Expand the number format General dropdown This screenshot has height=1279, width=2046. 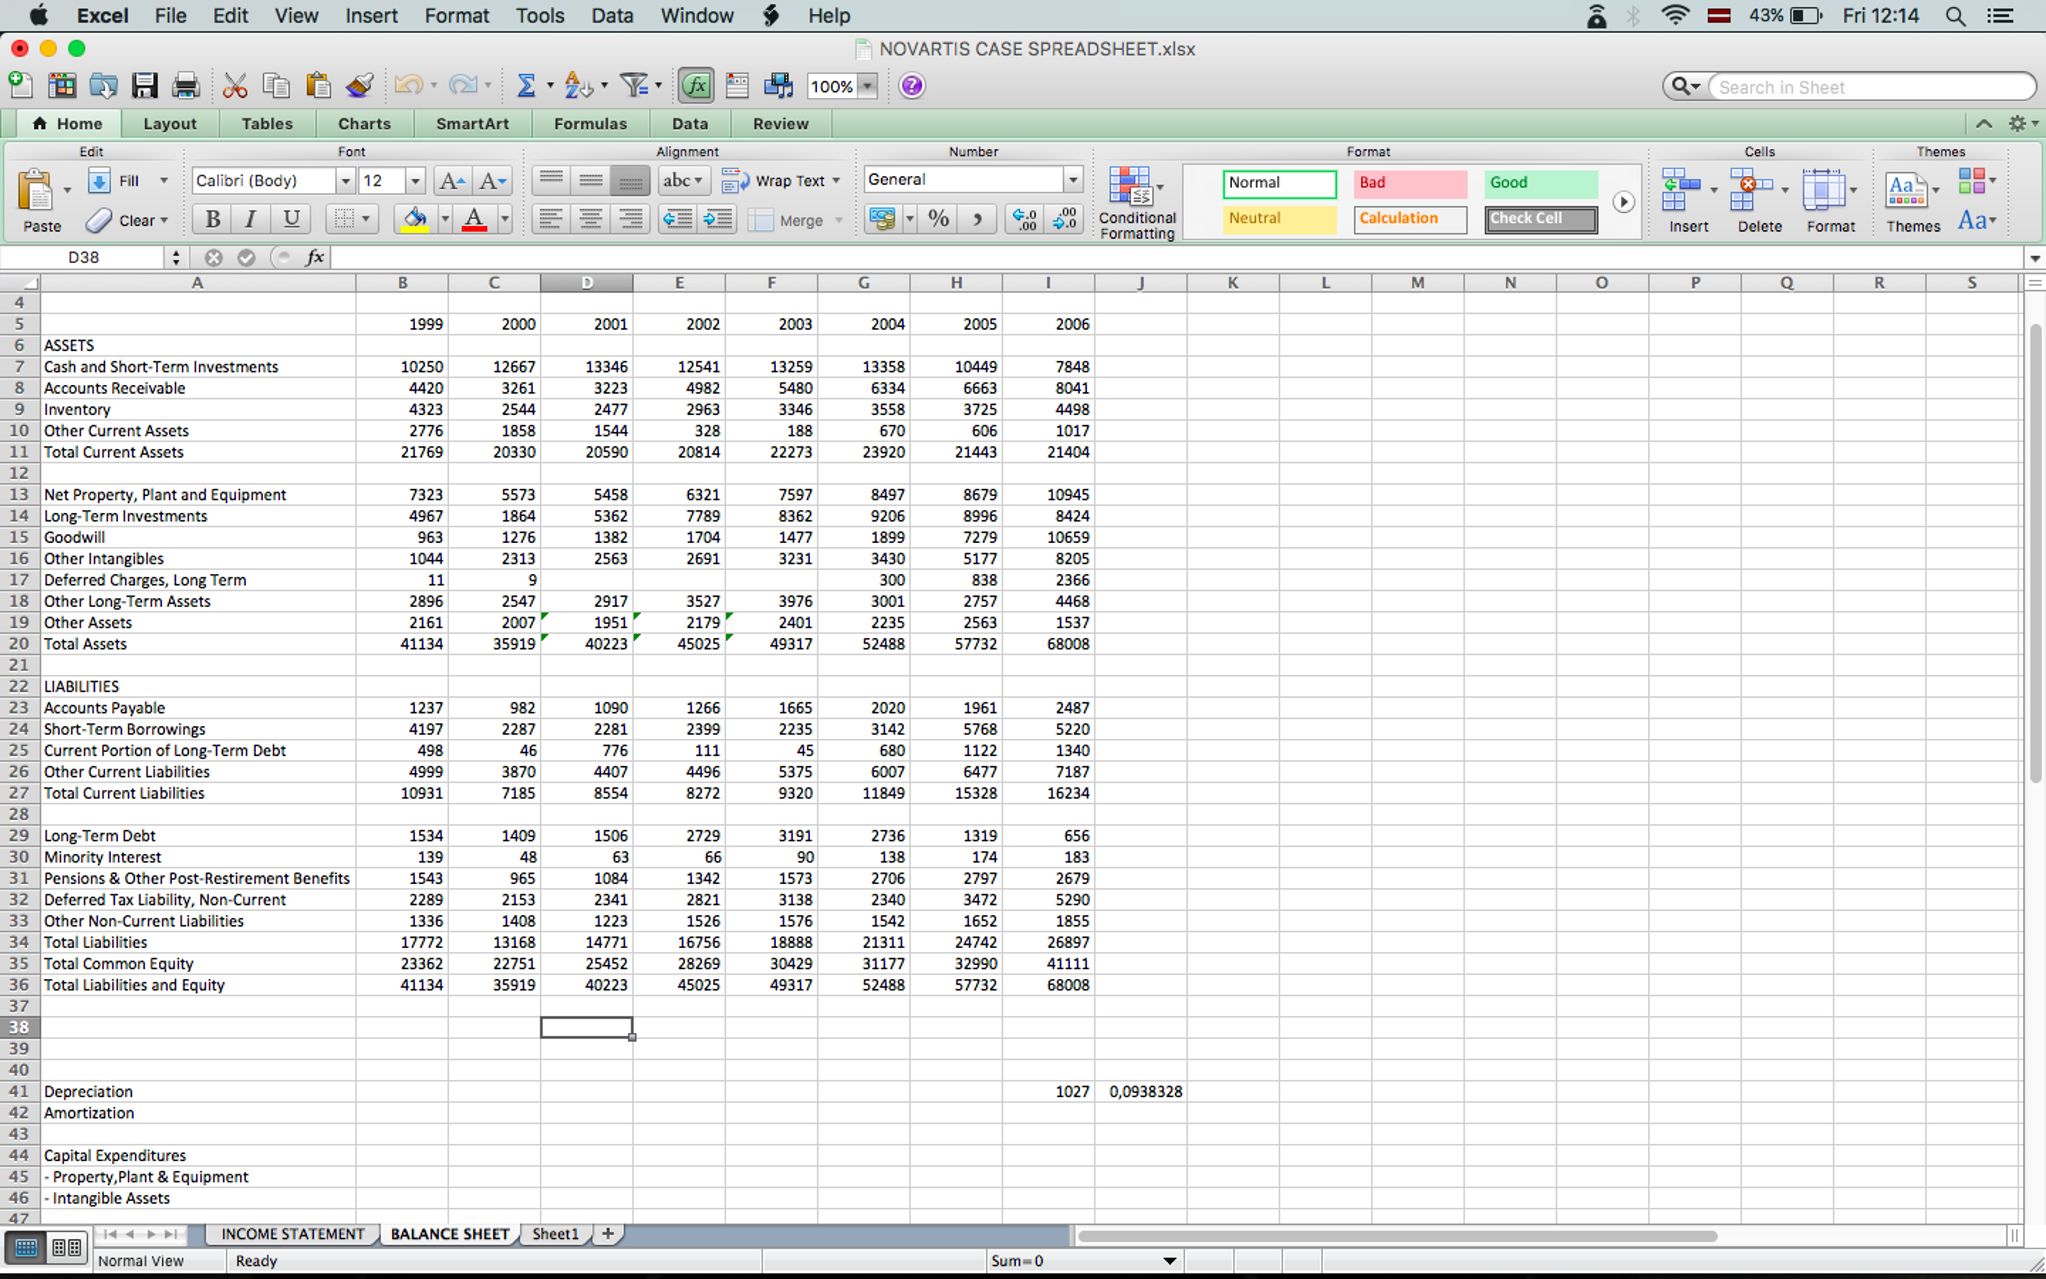(1073, 180)
